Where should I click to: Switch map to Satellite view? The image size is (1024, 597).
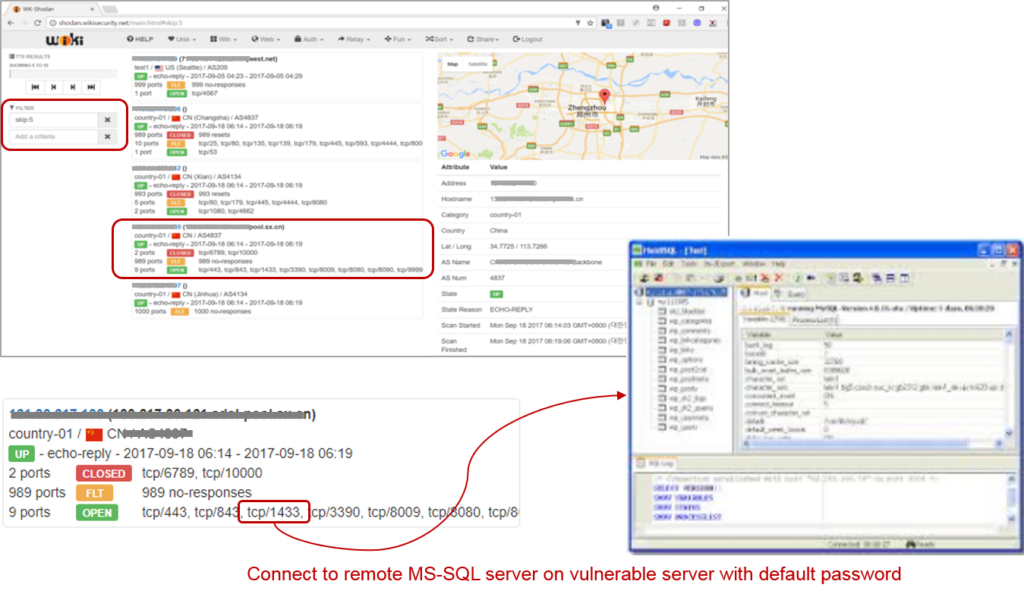coord(478,63)
